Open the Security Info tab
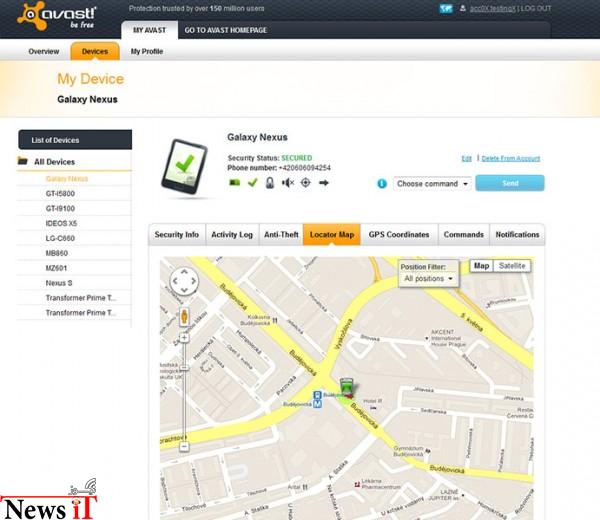Viewport: 600px width, 520px height. pyautogui.click(x=177, y=235)
